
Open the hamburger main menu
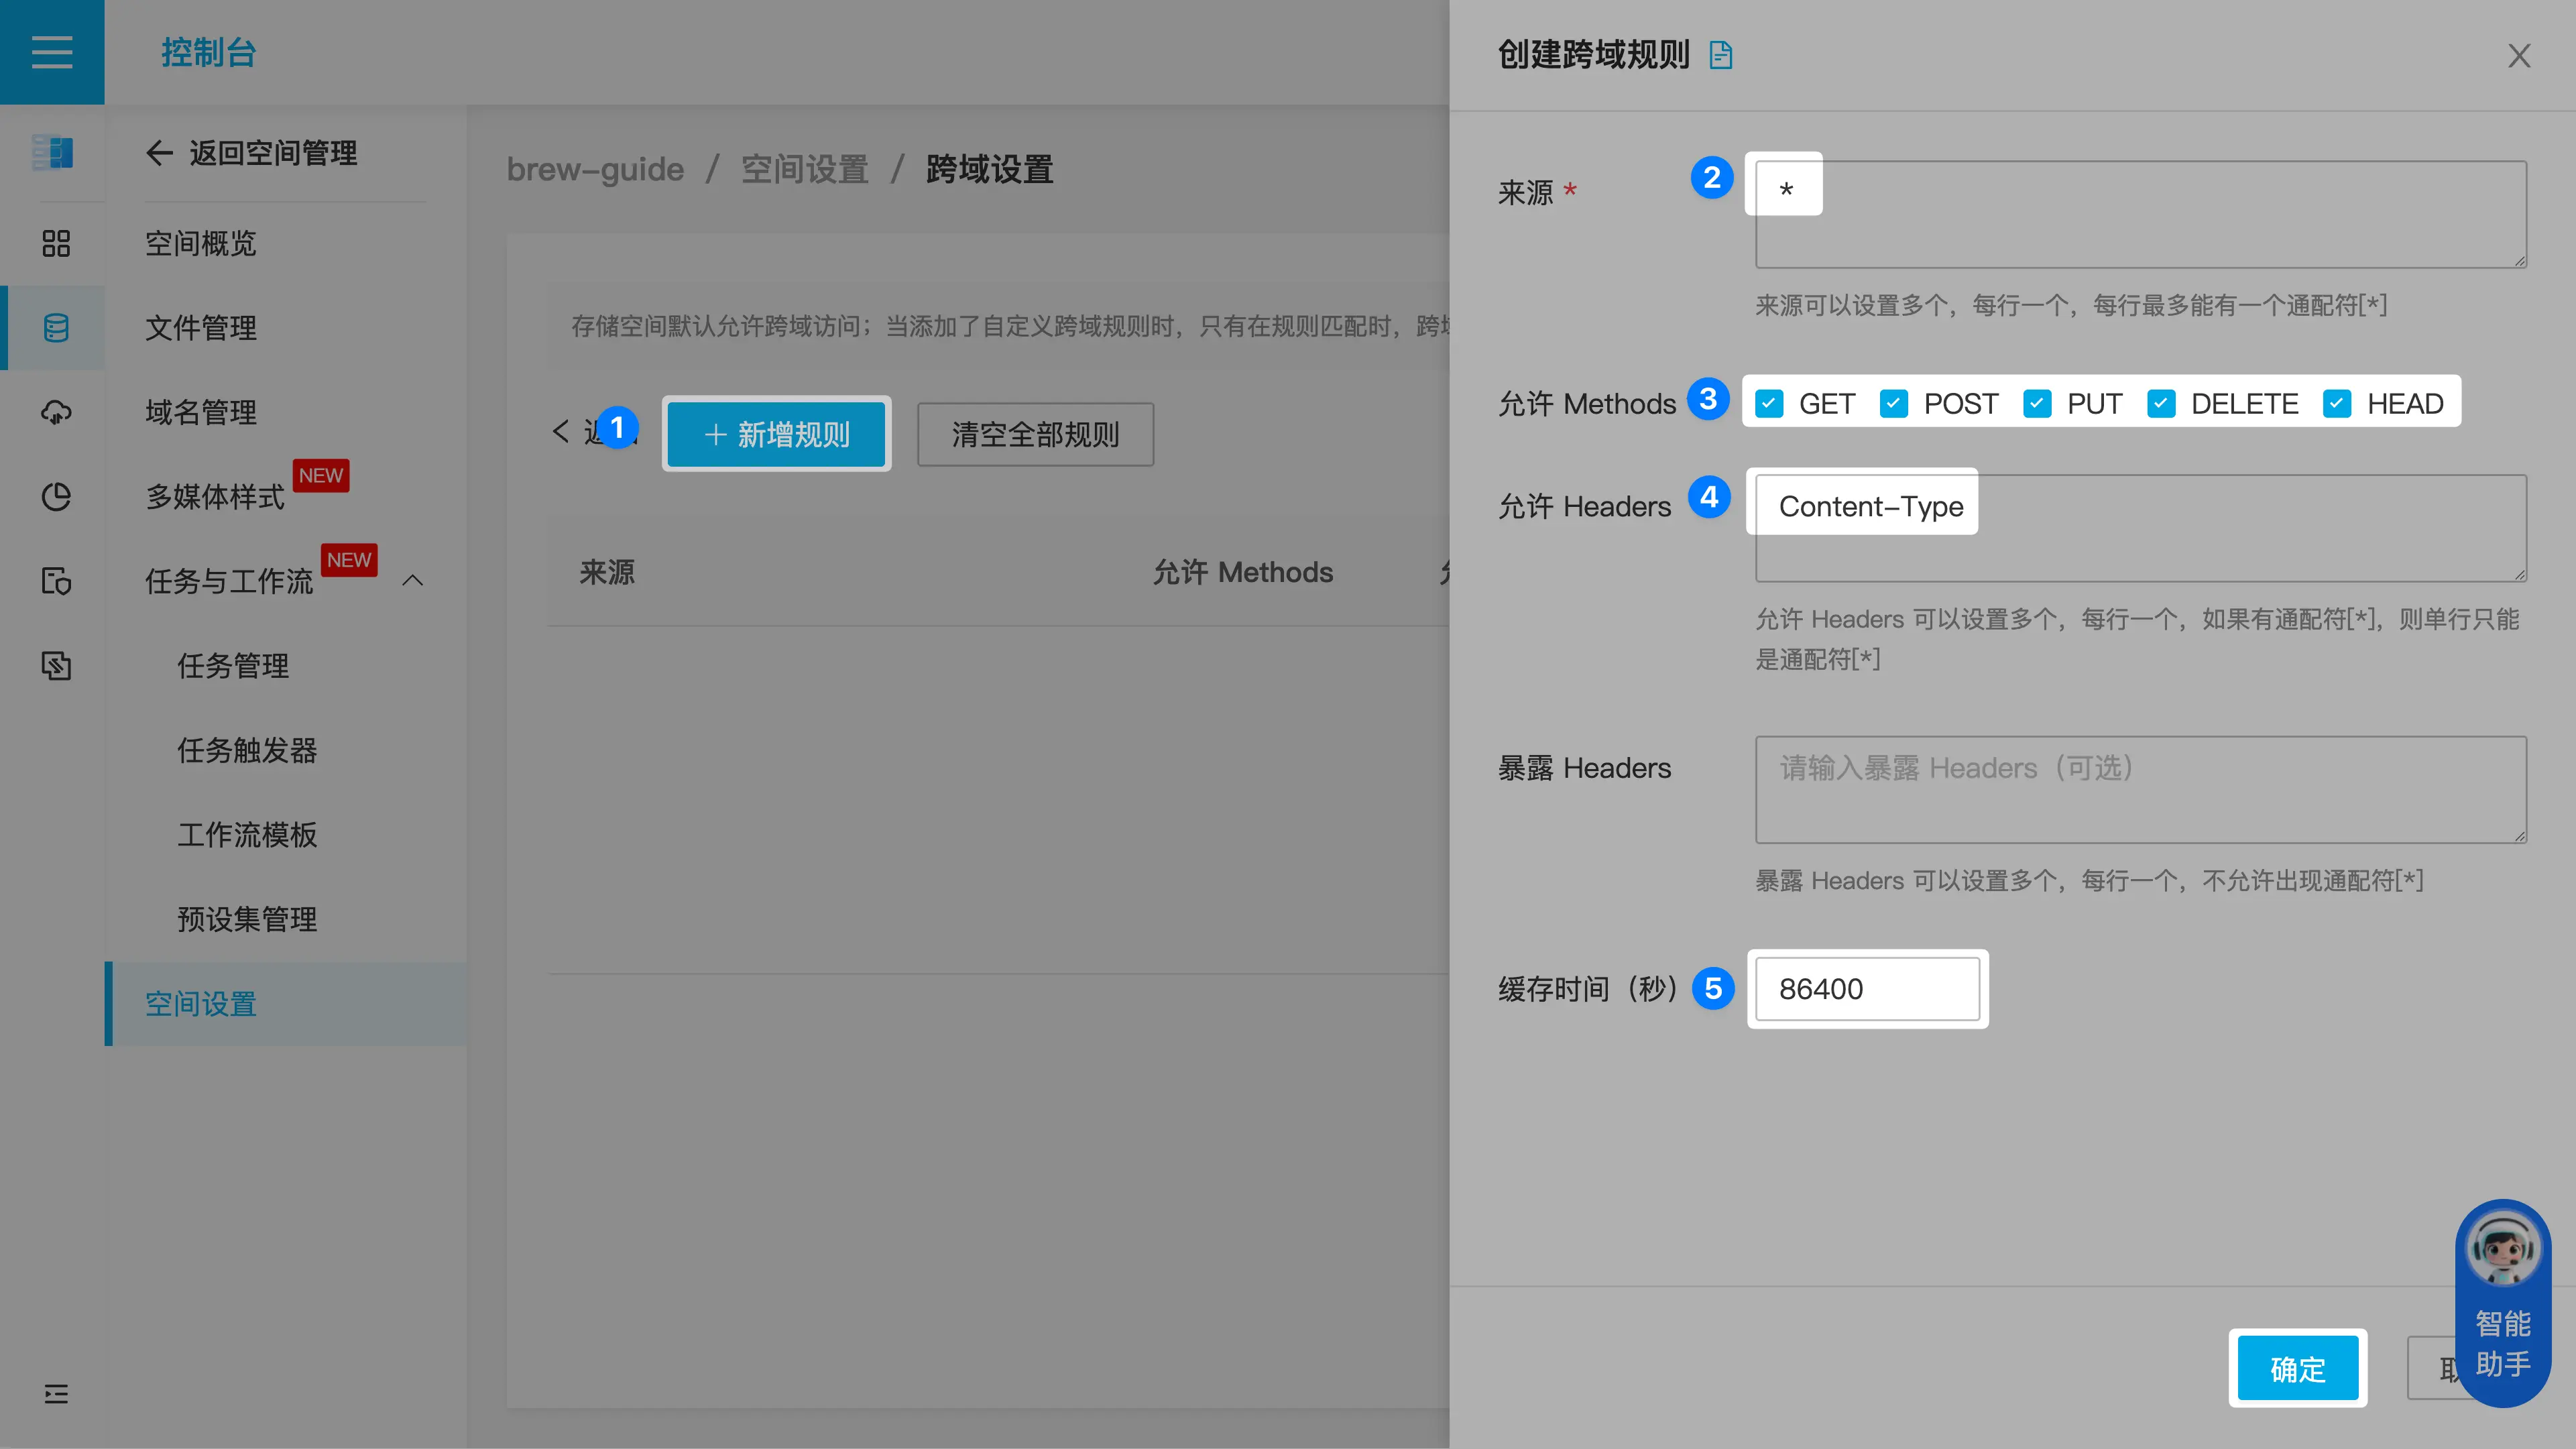pyautogui.click(x=52, y=52)
